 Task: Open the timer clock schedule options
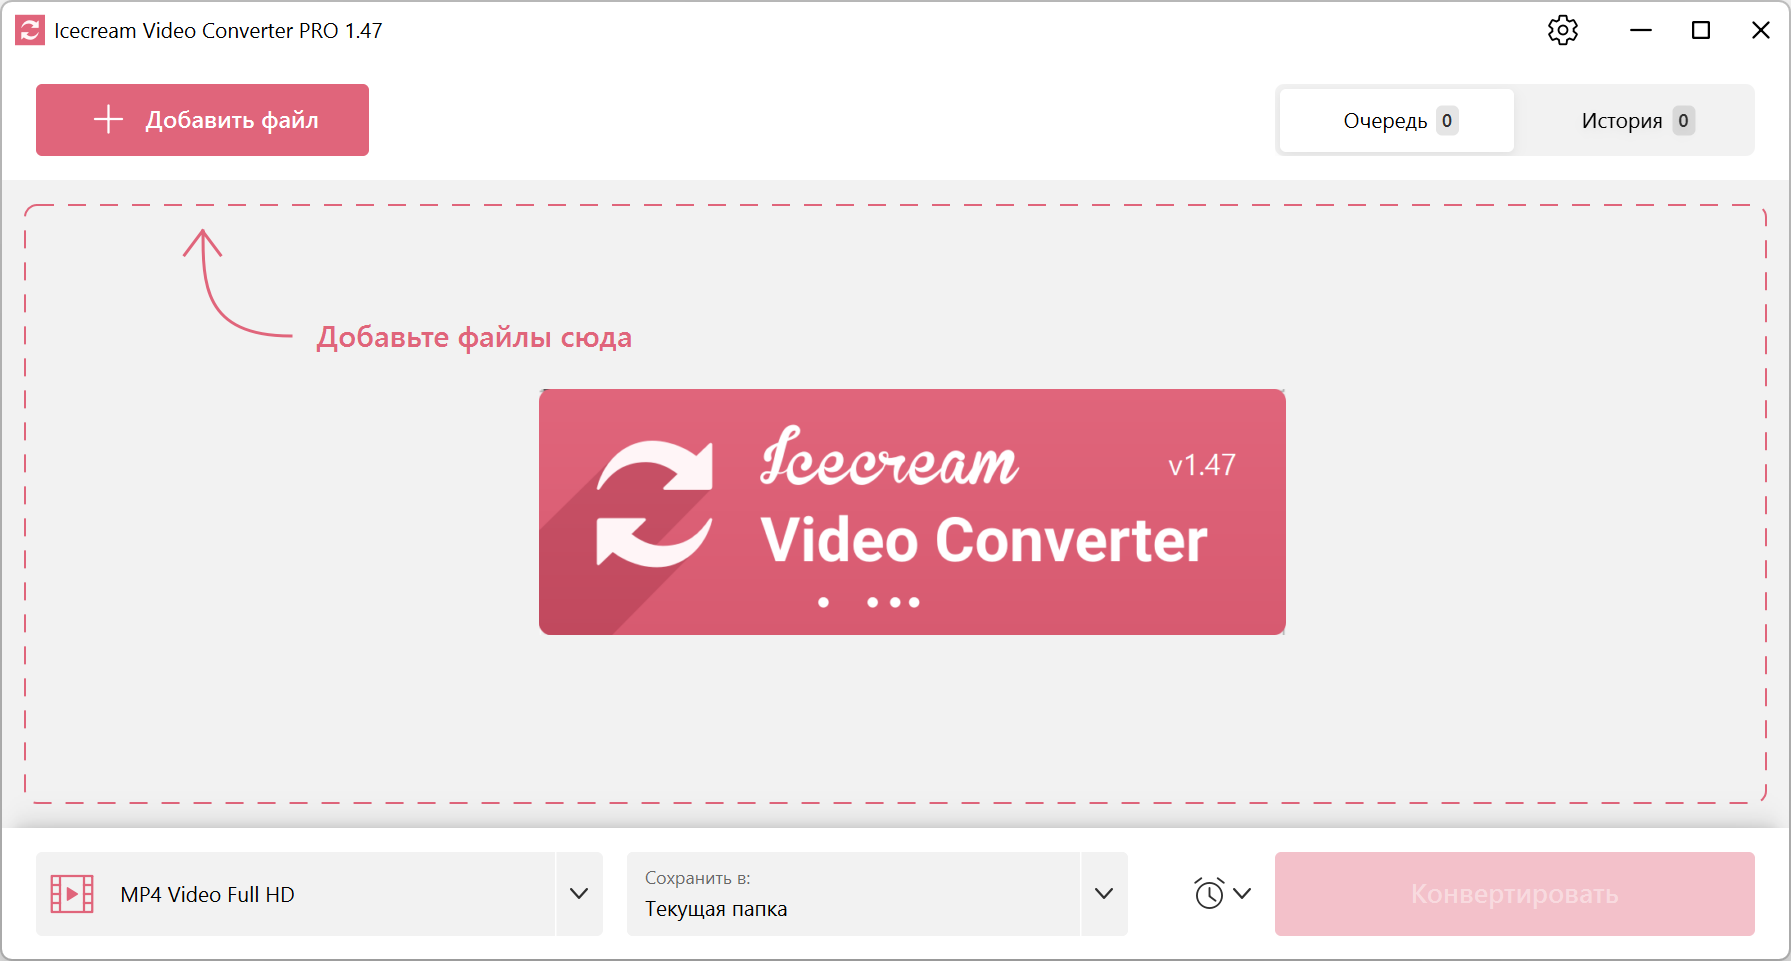[1222, 893]
